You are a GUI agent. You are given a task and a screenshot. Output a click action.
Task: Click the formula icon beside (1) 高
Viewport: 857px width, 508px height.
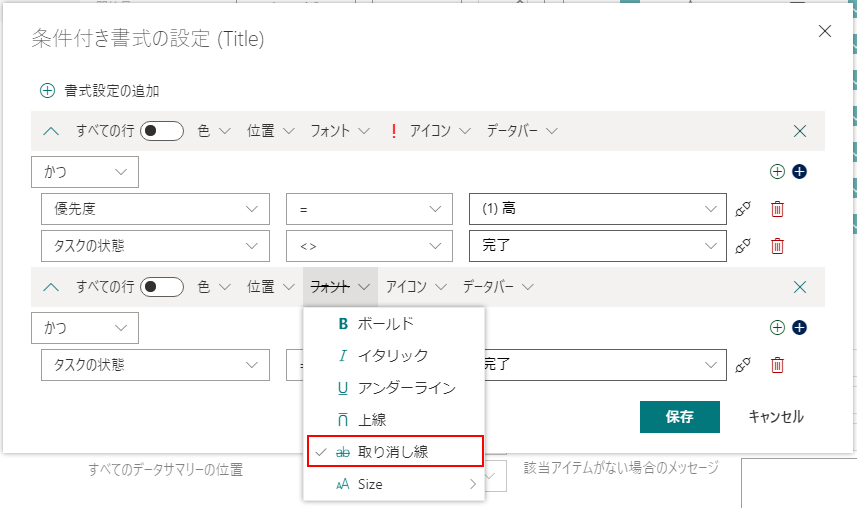[x=742, y=209]
